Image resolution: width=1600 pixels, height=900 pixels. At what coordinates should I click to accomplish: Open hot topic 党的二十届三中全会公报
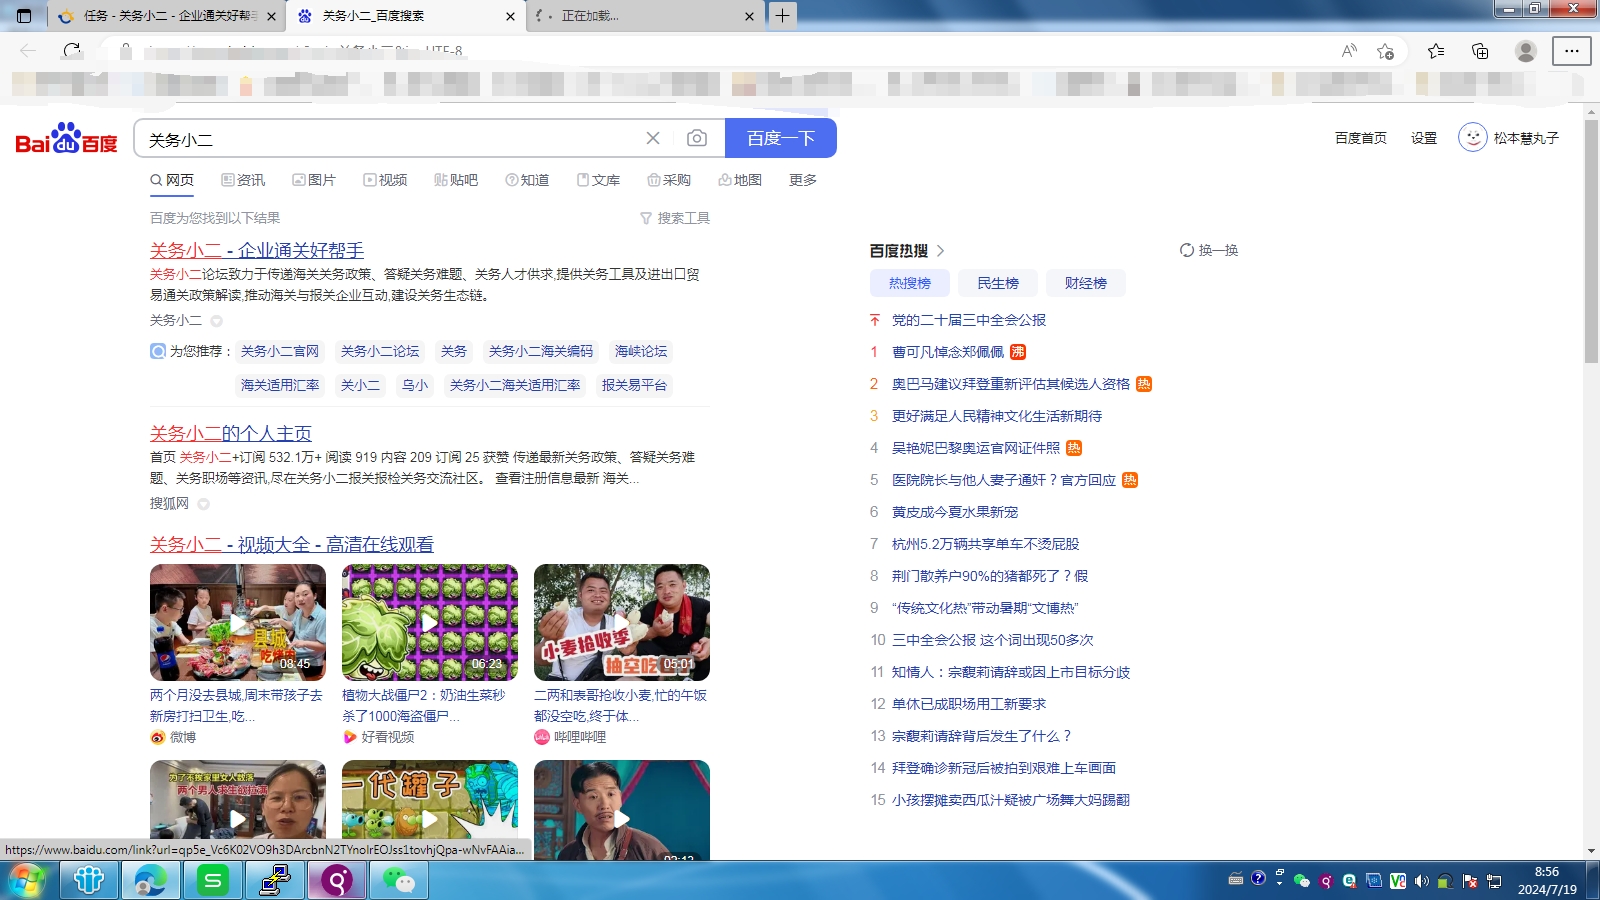tap(969, 320)
